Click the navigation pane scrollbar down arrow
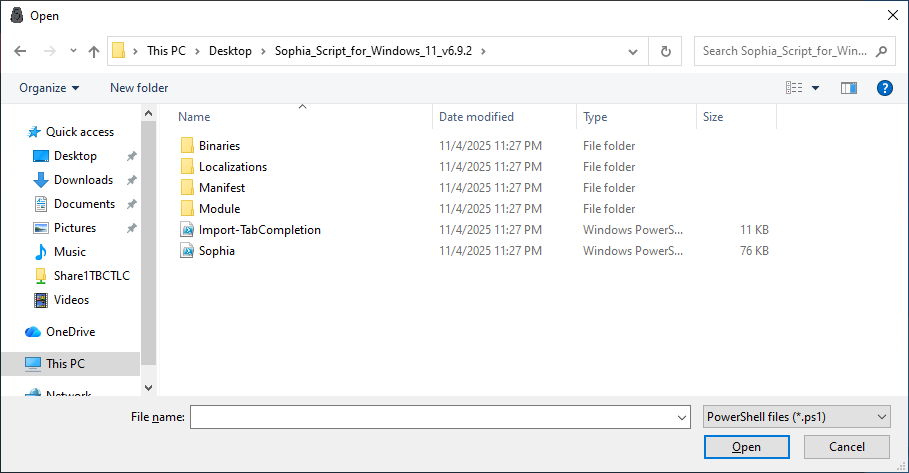Image resolution: width=909 pixels, height=473 pixels. (x=149, y=387)
